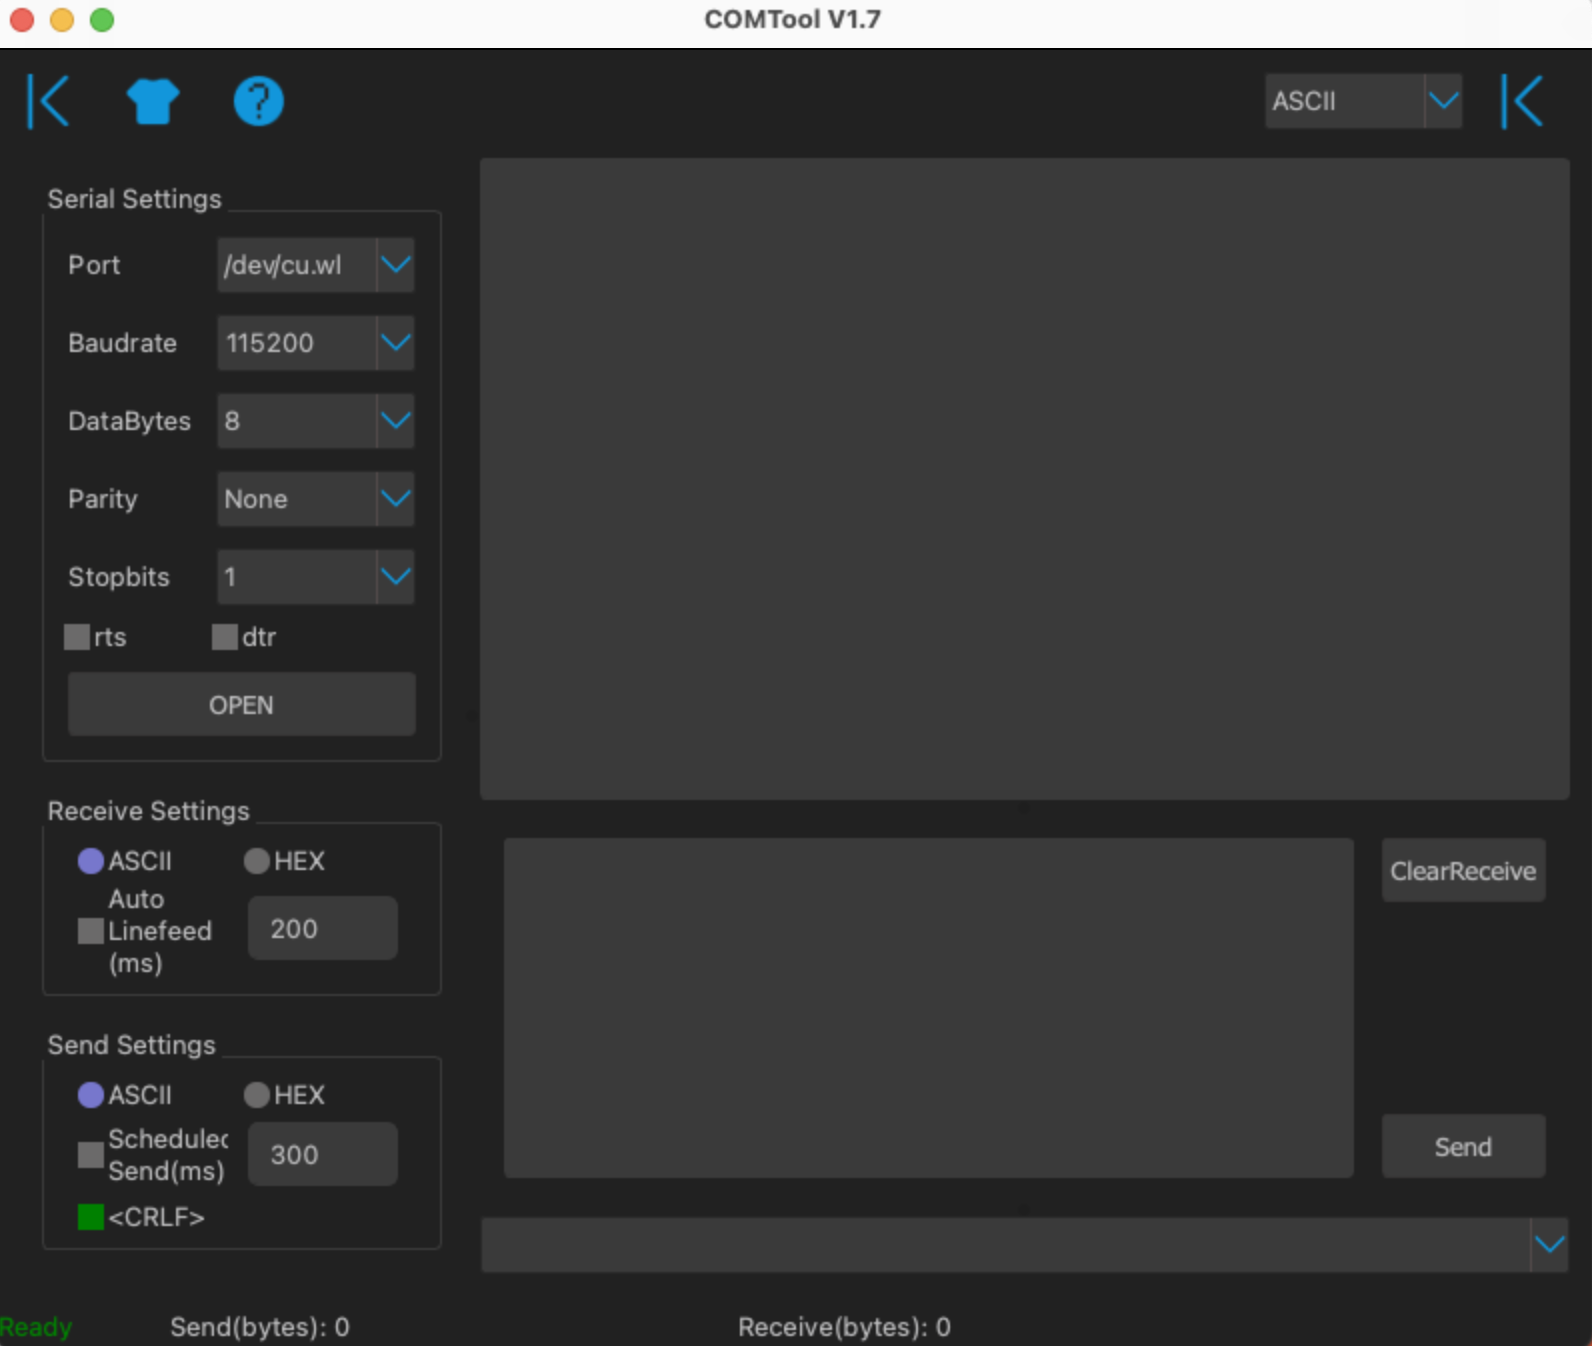Collapse the right side panel arrow icon
Screen dimensions: 1592x1346
pos(1522,101)
